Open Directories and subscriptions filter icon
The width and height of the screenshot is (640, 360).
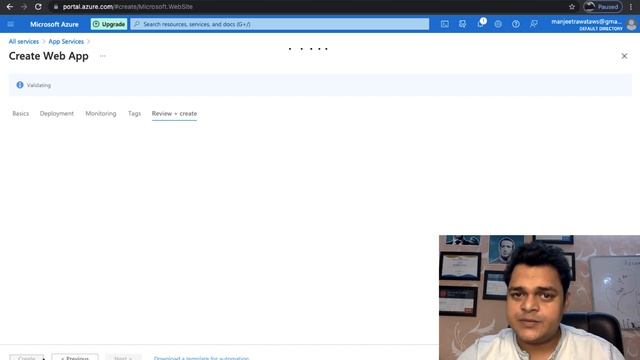click(x=462, y=24)
